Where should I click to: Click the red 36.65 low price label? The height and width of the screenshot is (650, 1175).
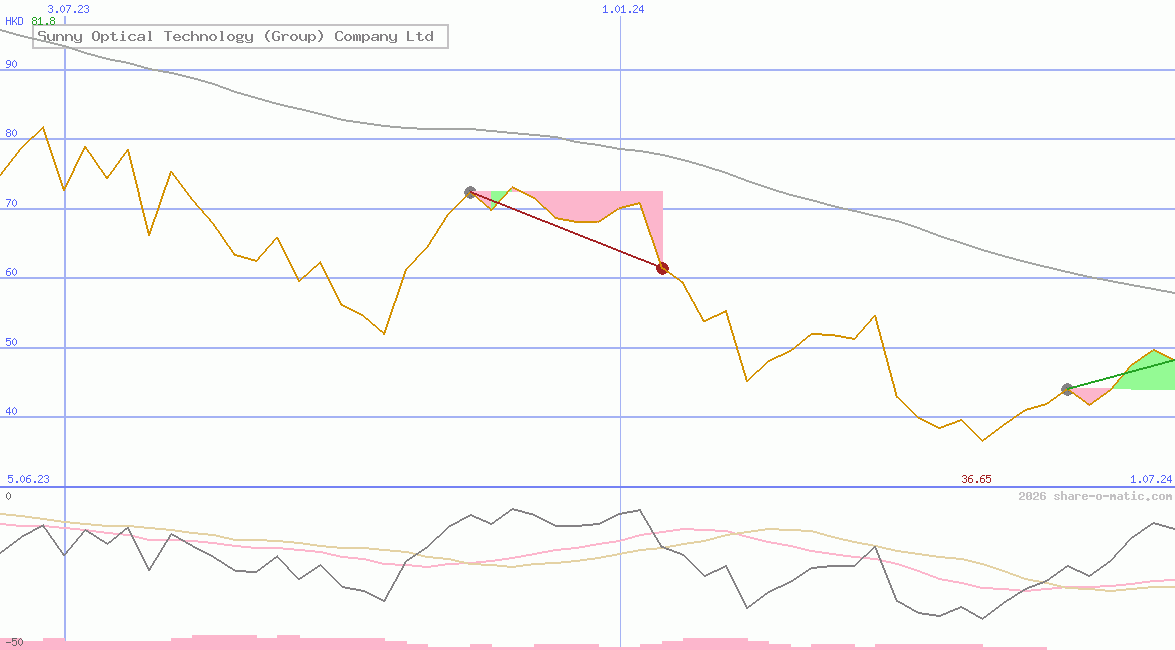[976, 479]
